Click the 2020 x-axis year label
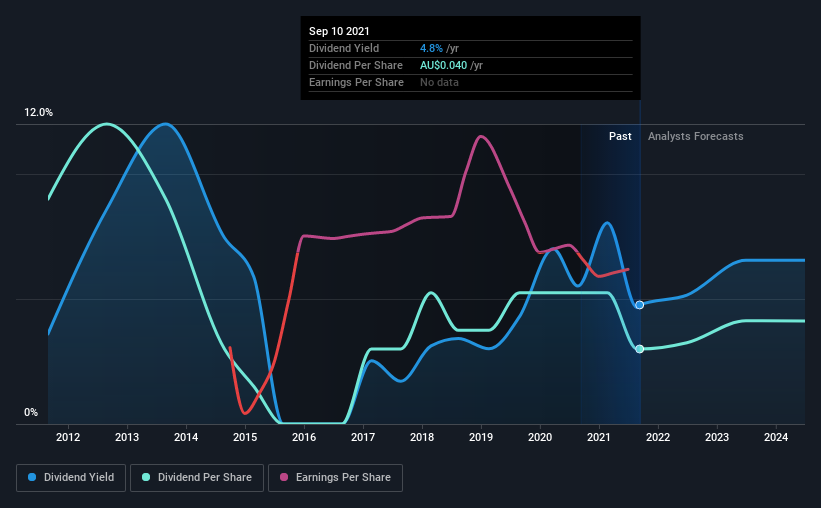 click(540, 437)
